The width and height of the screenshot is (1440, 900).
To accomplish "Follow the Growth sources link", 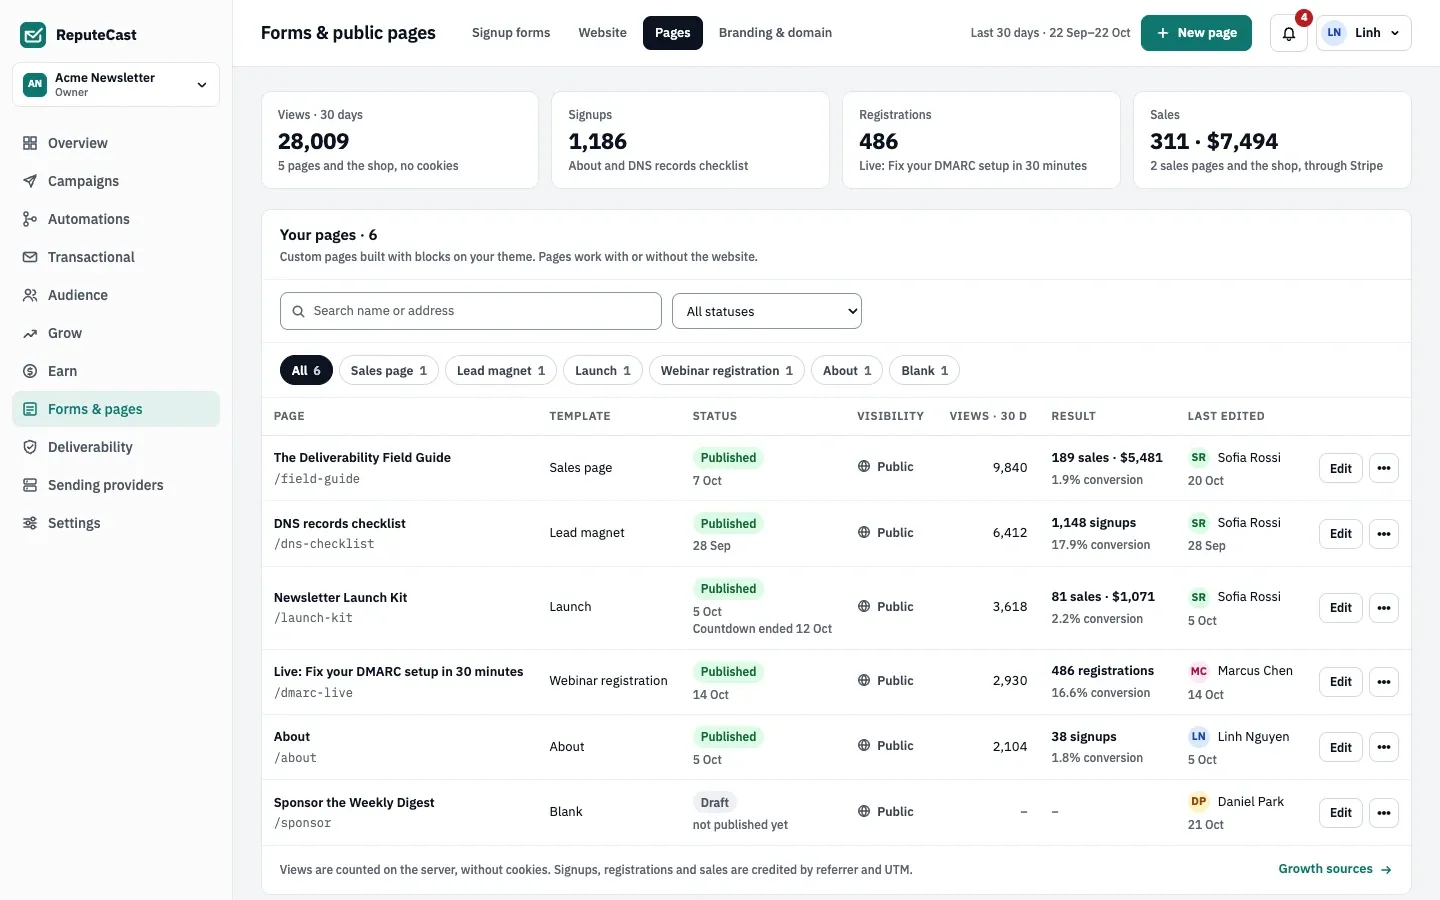I will click(x=1335, y=869).
